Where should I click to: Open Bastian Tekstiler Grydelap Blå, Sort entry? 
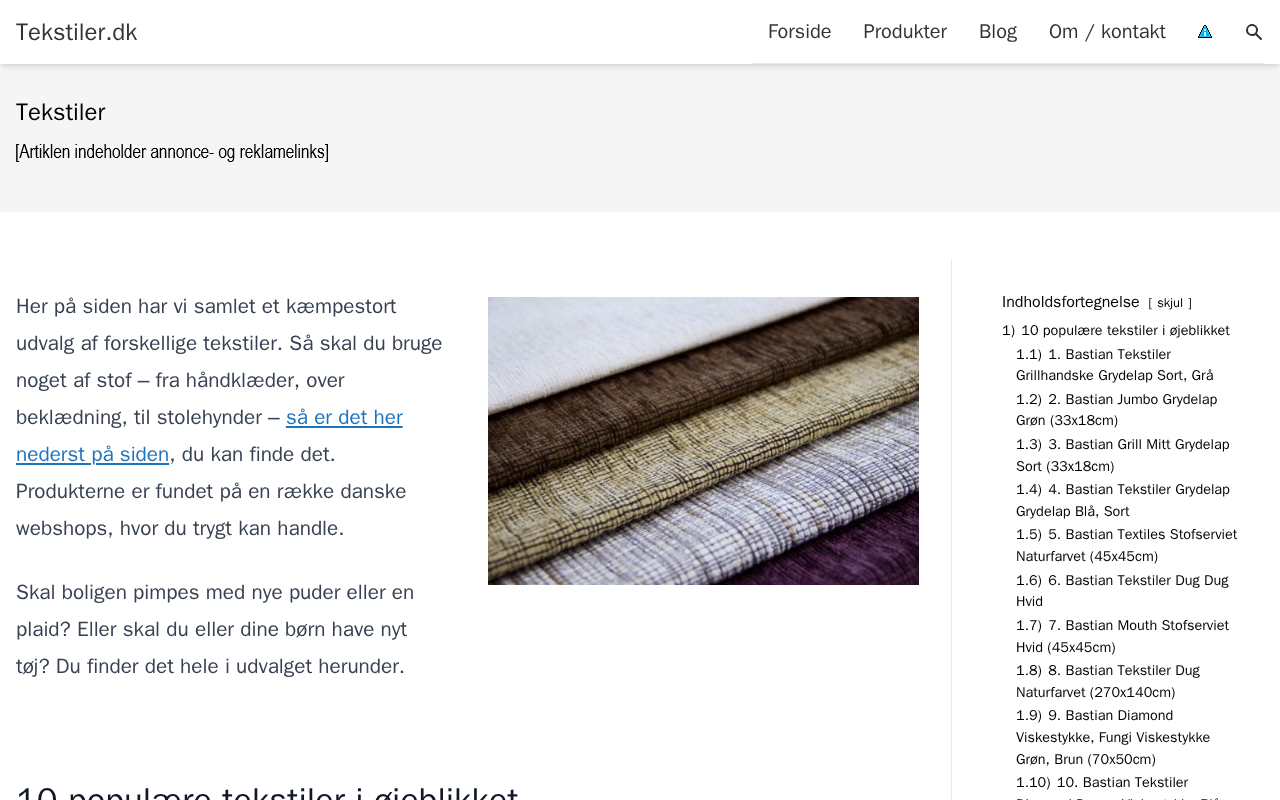click(x=1123, y=500)
